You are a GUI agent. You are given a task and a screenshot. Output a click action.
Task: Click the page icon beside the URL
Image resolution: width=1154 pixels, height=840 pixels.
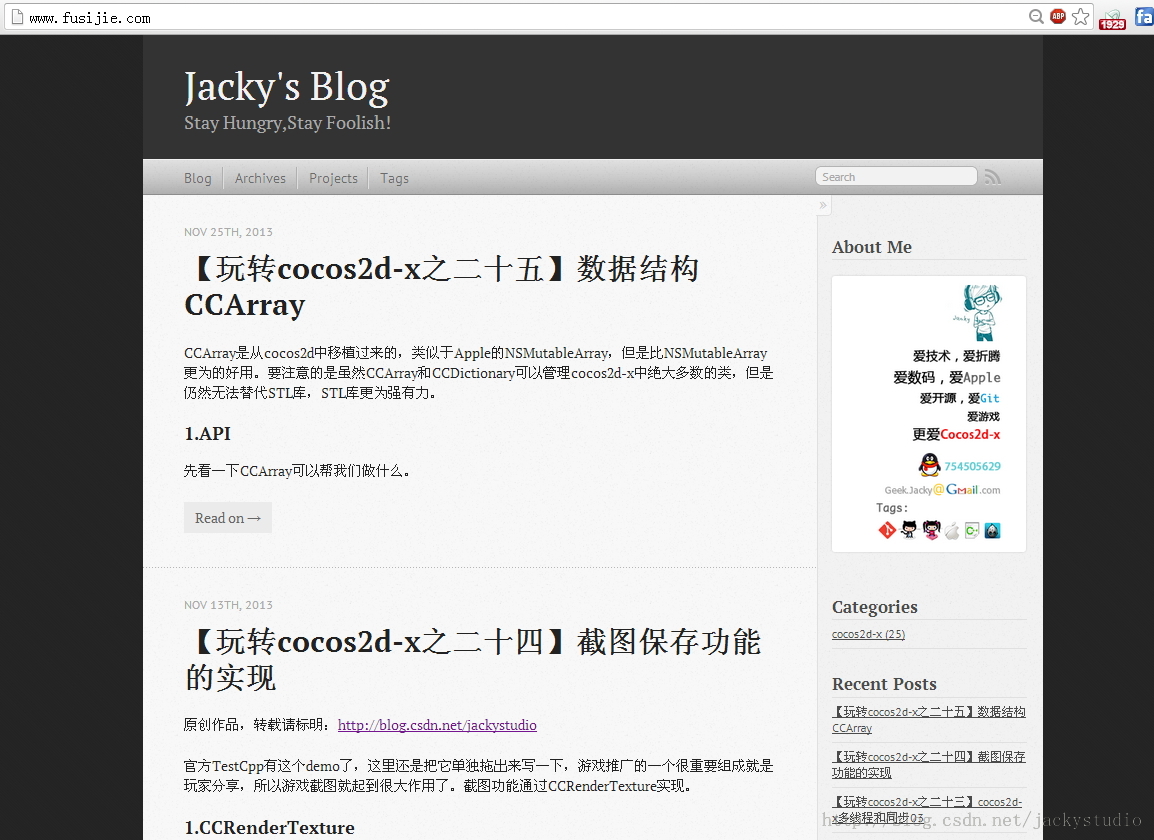click(17, 17)
